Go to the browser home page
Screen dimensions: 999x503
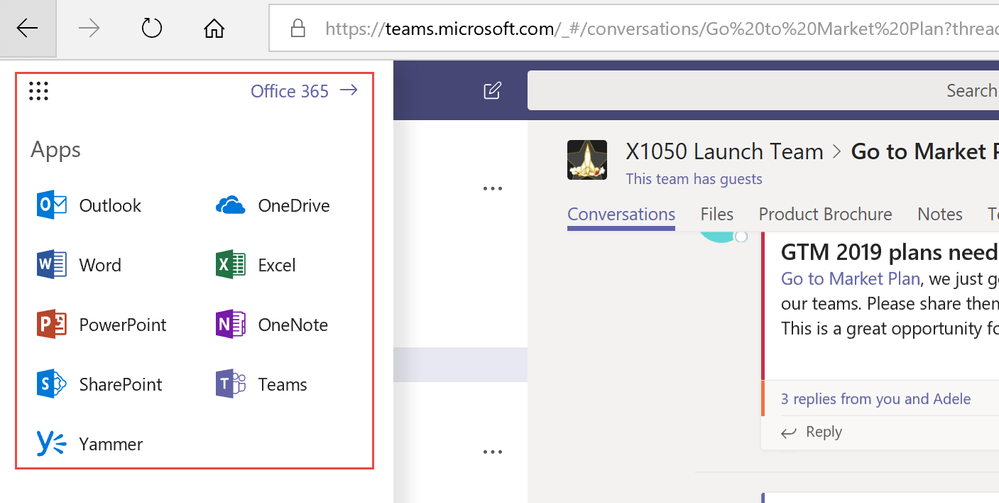pyautogui.click(x=214, y=28)
